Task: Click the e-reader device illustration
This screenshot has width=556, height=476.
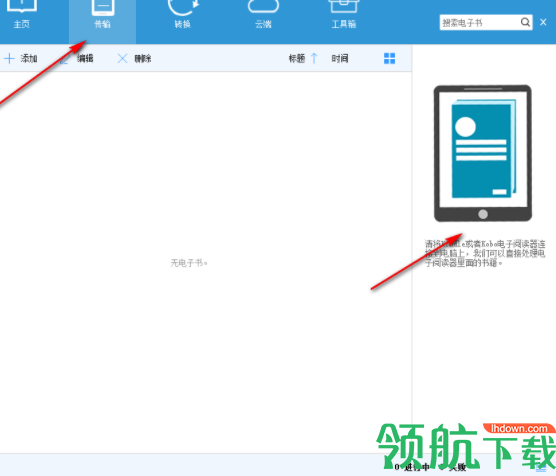Action: pos(483,153)
